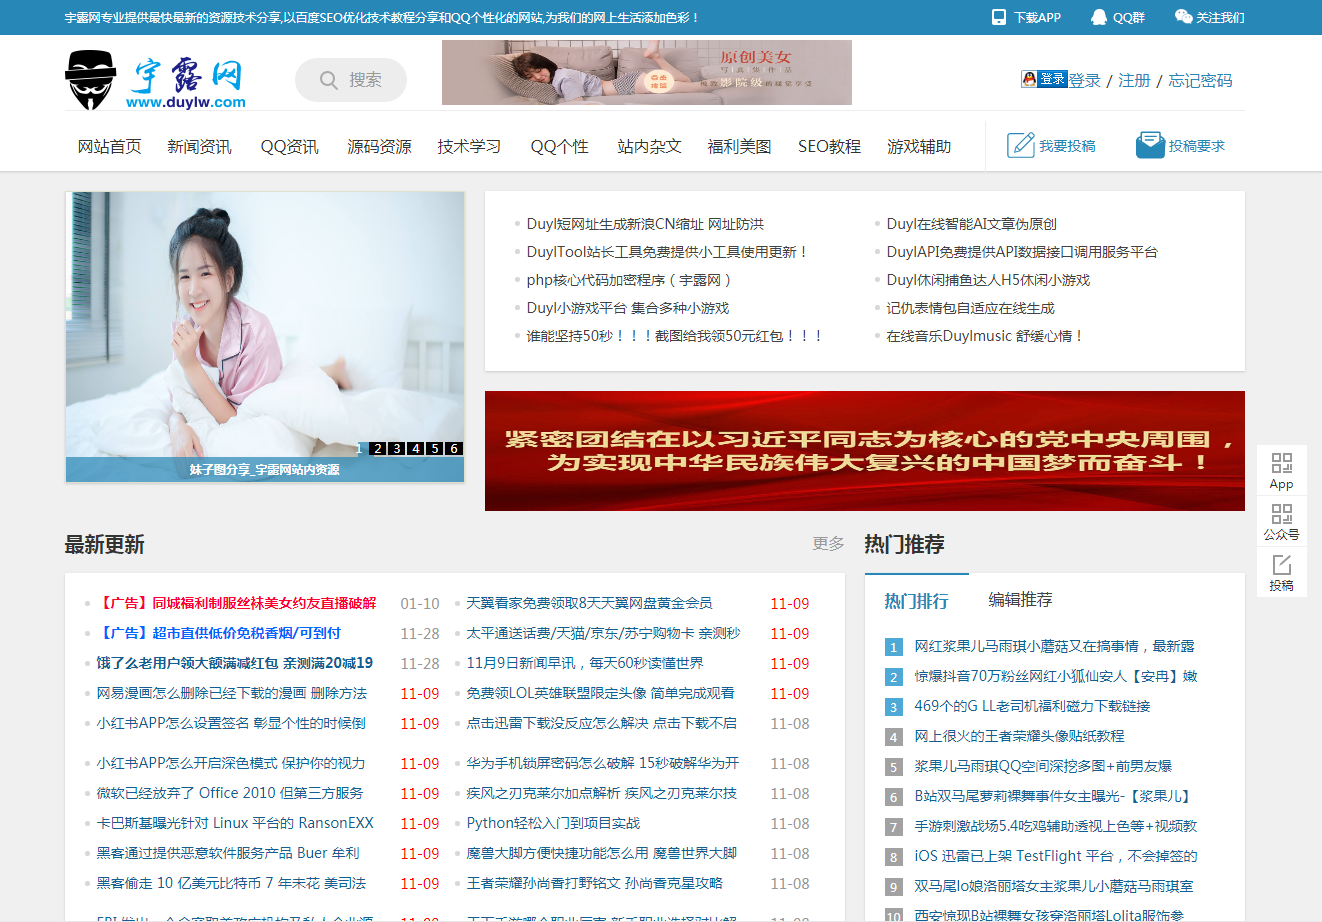Click the QQ群 penguin icon
The image size is (1322, 922).
click(x=1099, y=17)
